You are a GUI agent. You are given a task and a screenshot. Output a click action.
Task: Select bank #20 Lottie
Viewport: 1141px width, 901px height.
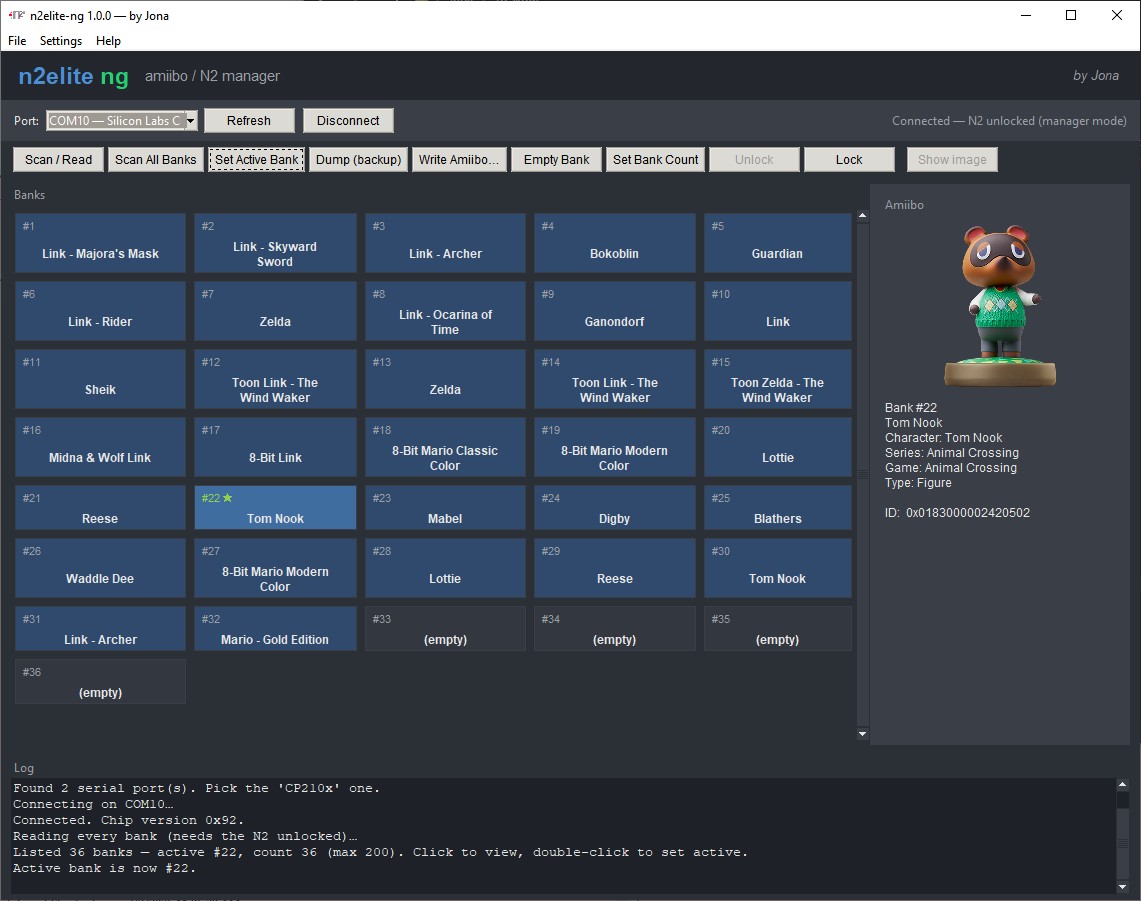[x=778, y=447]
